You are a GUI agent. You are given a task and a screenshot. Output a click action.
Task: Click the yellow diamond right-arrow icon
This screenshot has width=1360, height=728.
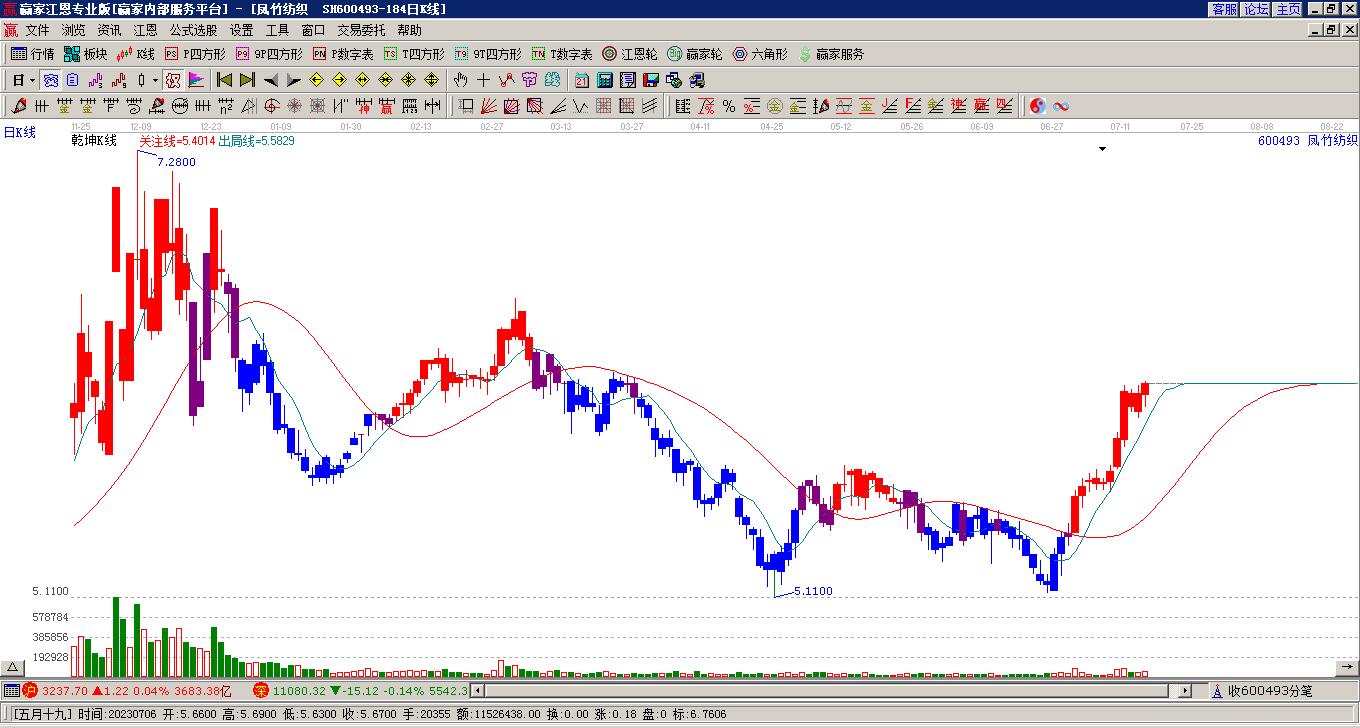click(x=340, y=80)
